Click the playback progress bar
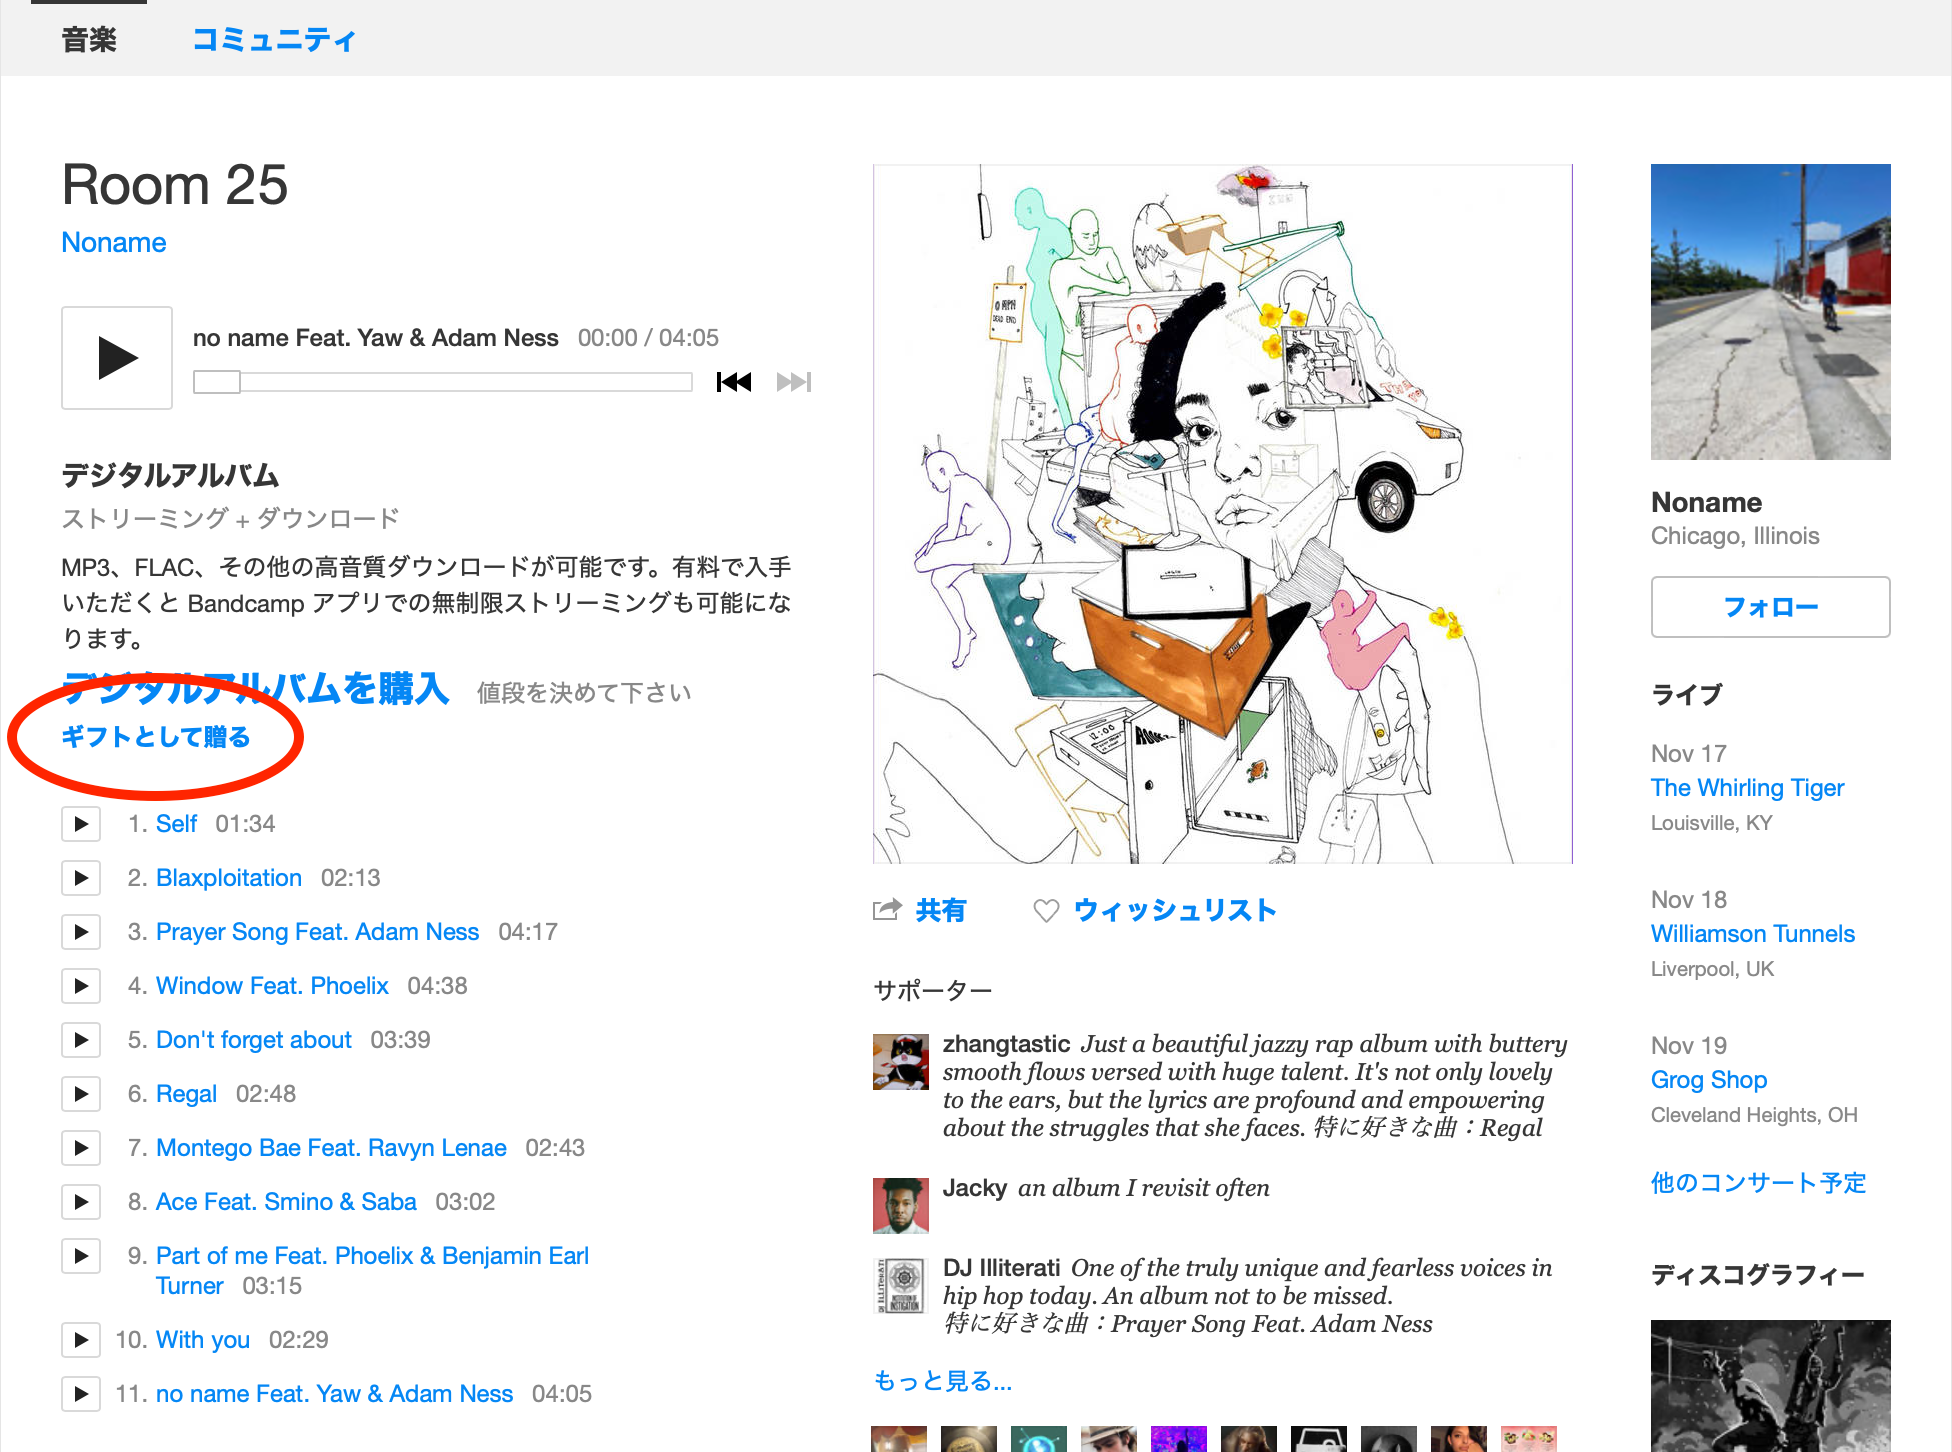 point(443,382)
